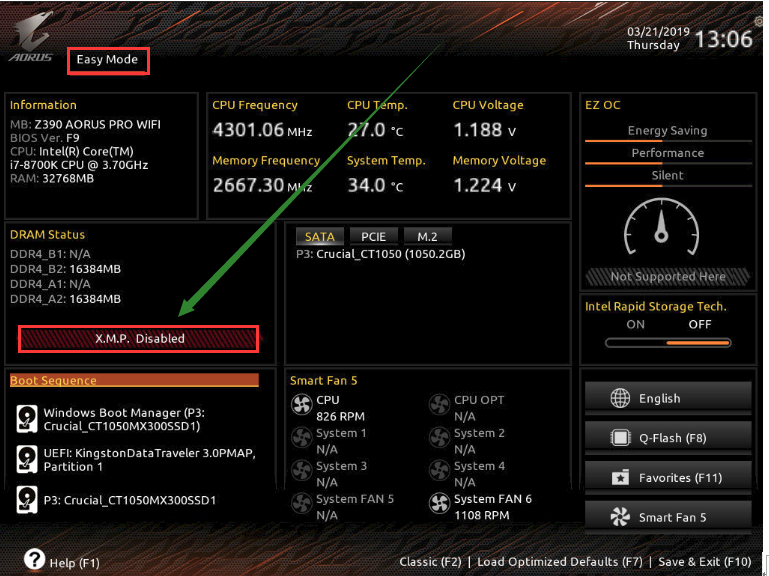The image size is (769, 576).
Task: Switch Intel Rapid Storage Tech to ON
Action: (635, 324)
